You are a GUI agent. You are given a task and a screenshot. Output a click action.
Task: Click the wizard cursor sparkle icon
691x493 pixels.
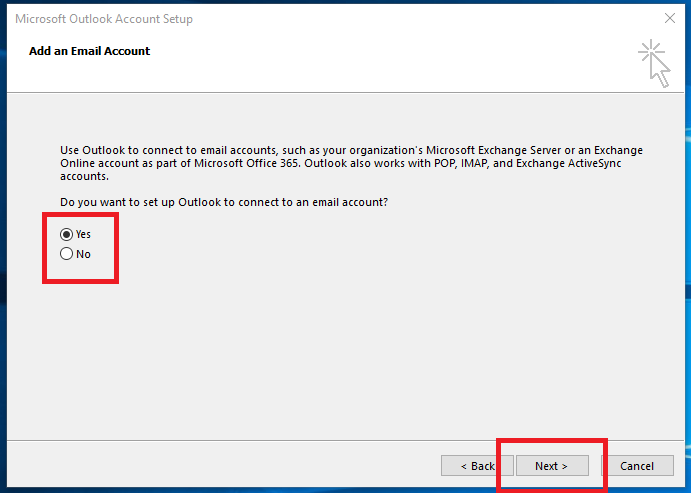click(x=654, y=63)
